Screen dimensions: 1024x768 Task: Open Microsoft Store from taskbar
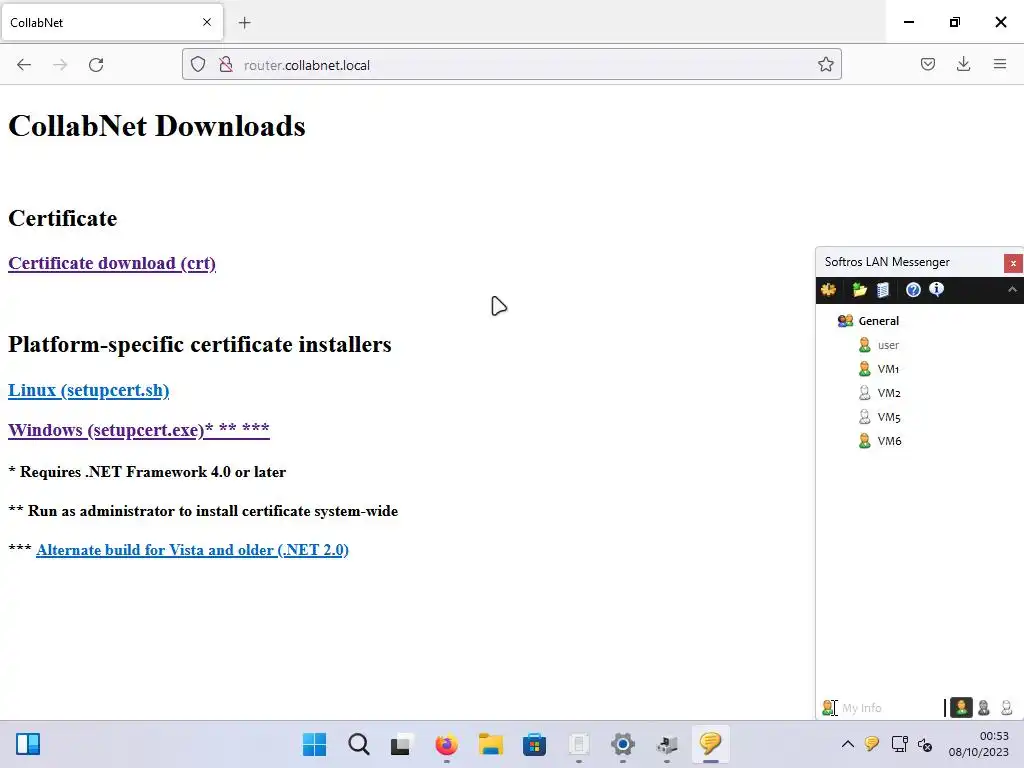(x=534, y=744)
